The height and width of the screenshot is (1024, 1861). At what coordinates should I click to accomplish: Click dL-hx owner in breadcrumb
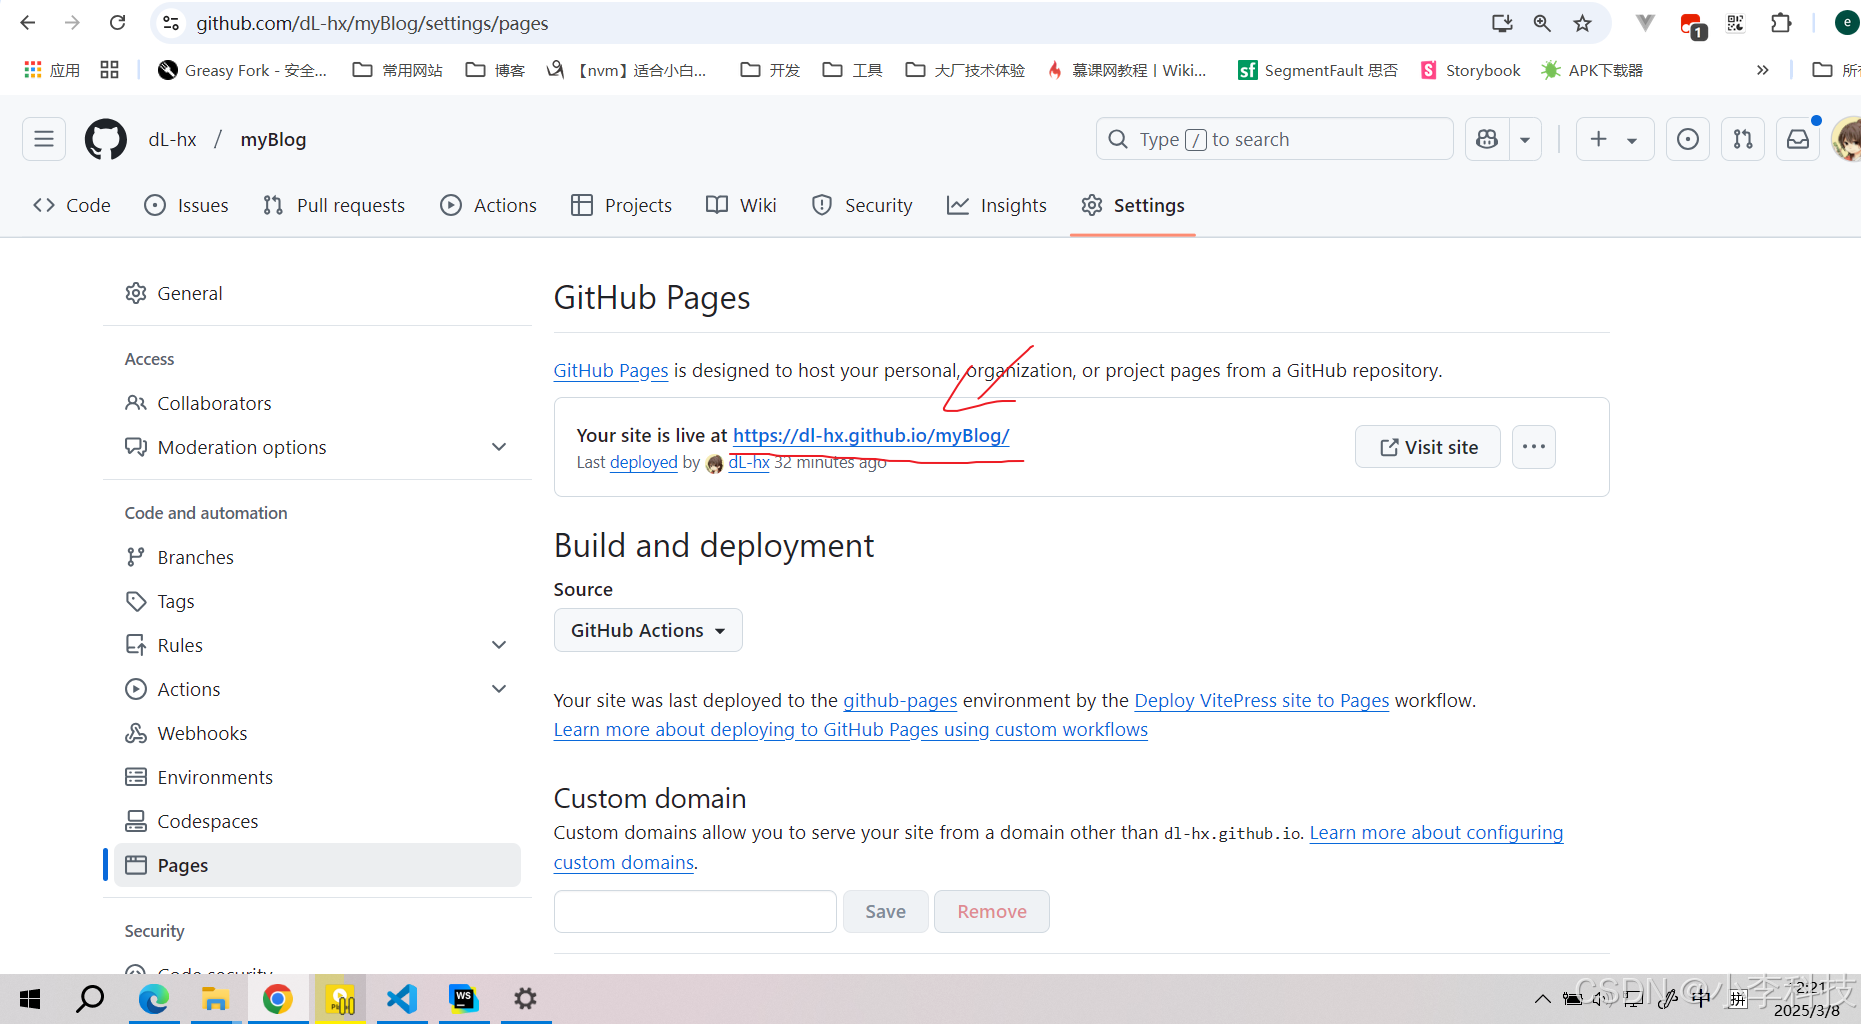click(x=173, y=139)
